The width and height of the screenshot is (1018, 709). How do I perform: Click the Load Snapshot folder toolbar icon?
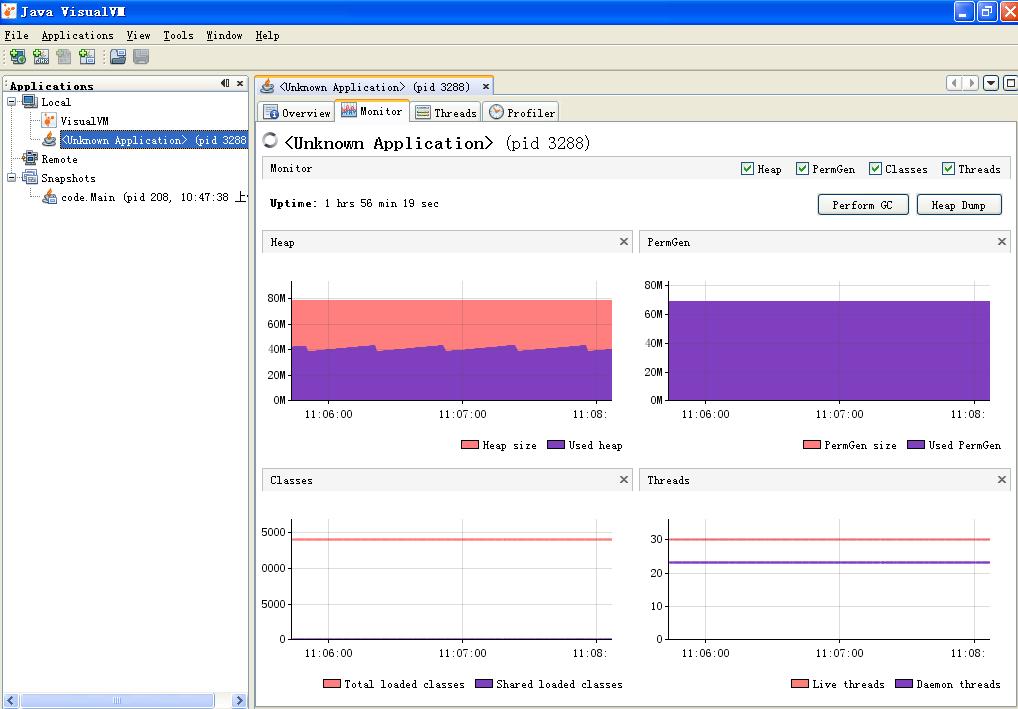click(118, 57)
